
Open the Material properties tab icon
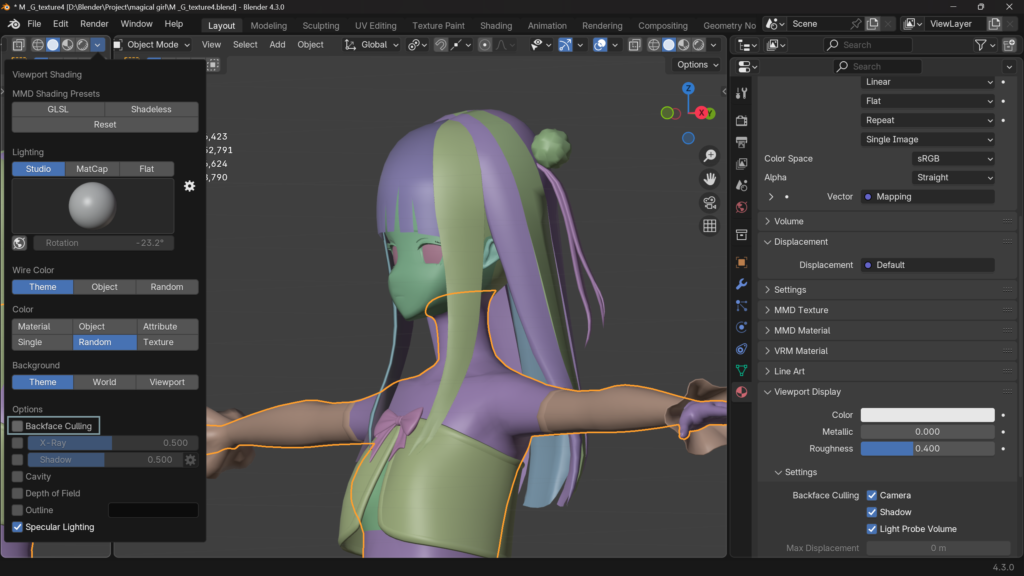click(x=741, y=392)
